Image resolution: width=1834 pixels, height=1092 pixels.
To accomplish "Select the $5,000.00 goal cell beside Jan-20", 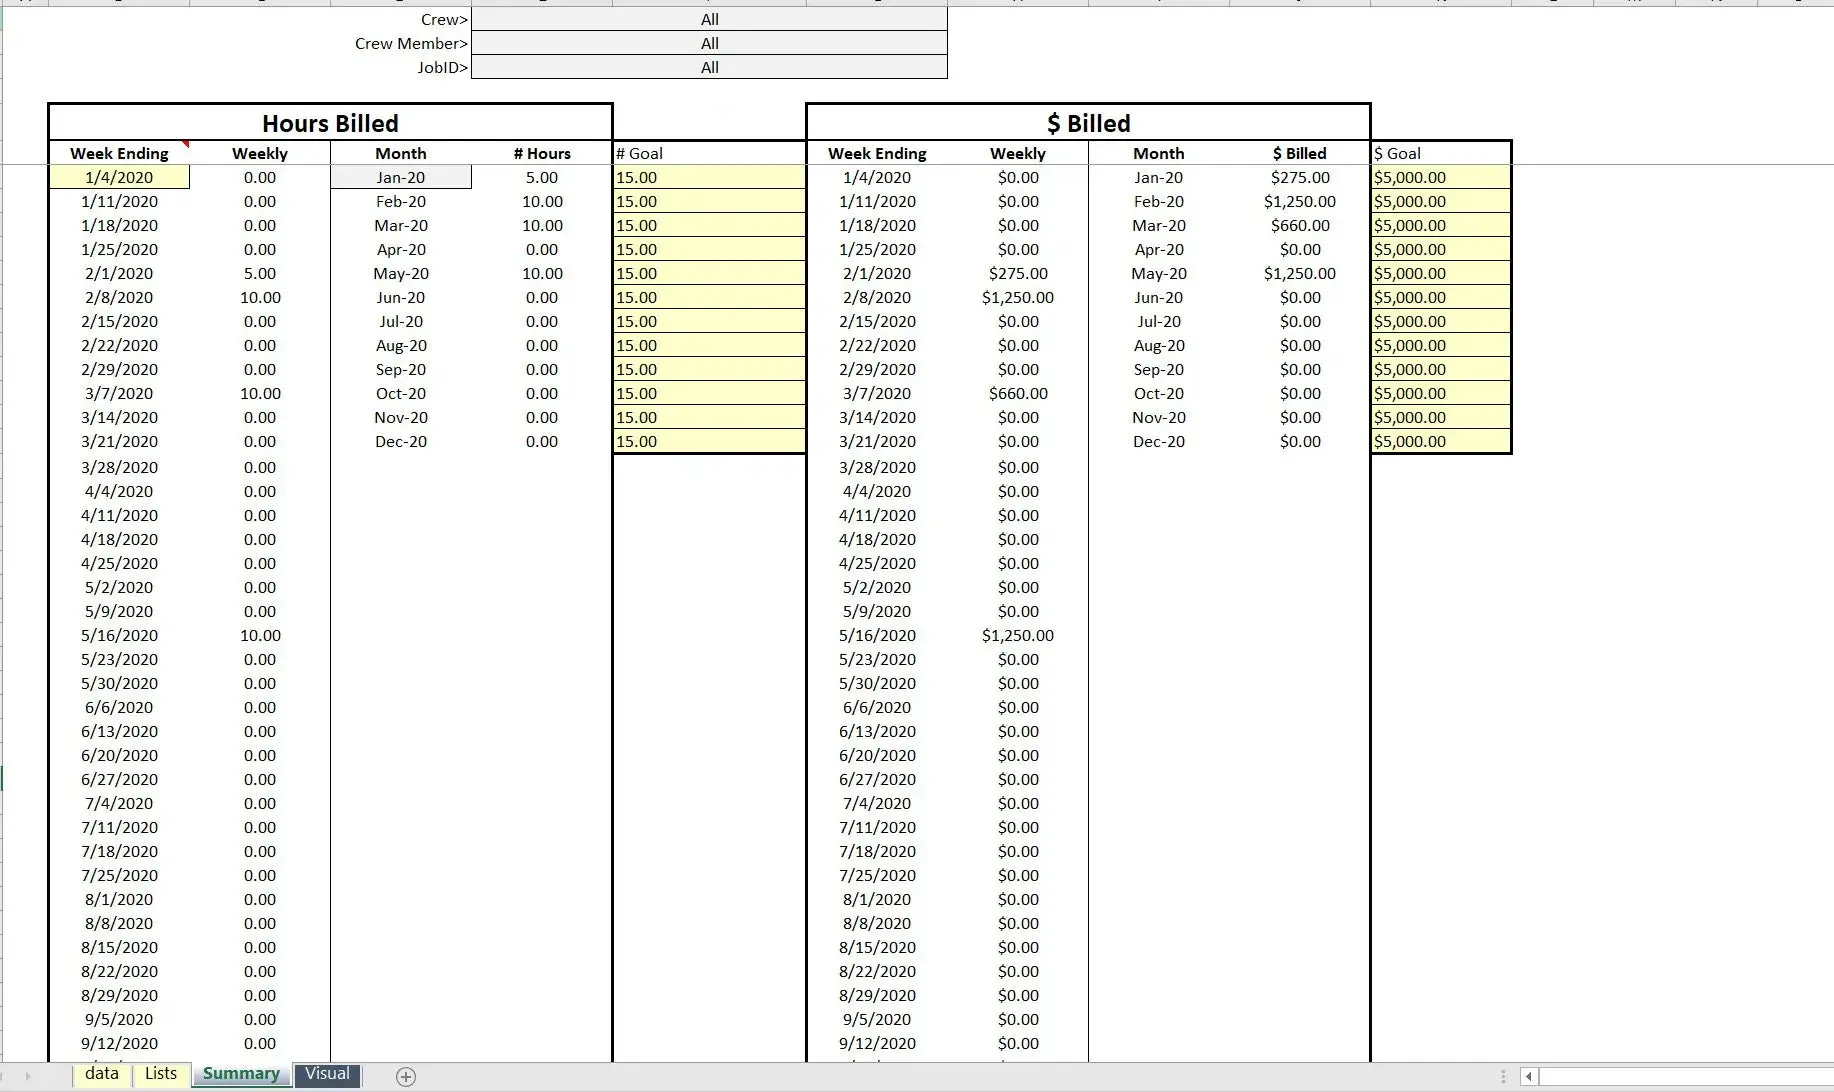I will (x=1440, y=177).
